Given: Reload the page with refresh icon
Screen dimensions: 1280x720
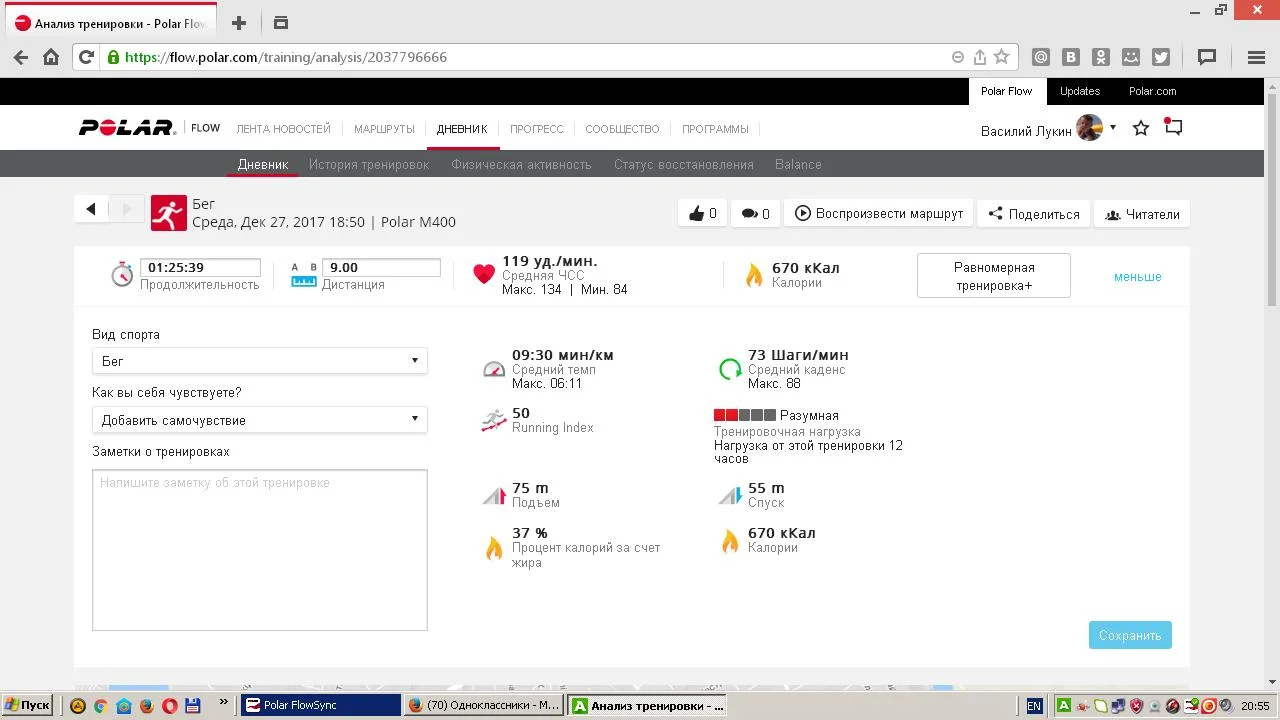Looking at the screenshot, I should pyautogui.click(x=86, y=57).
